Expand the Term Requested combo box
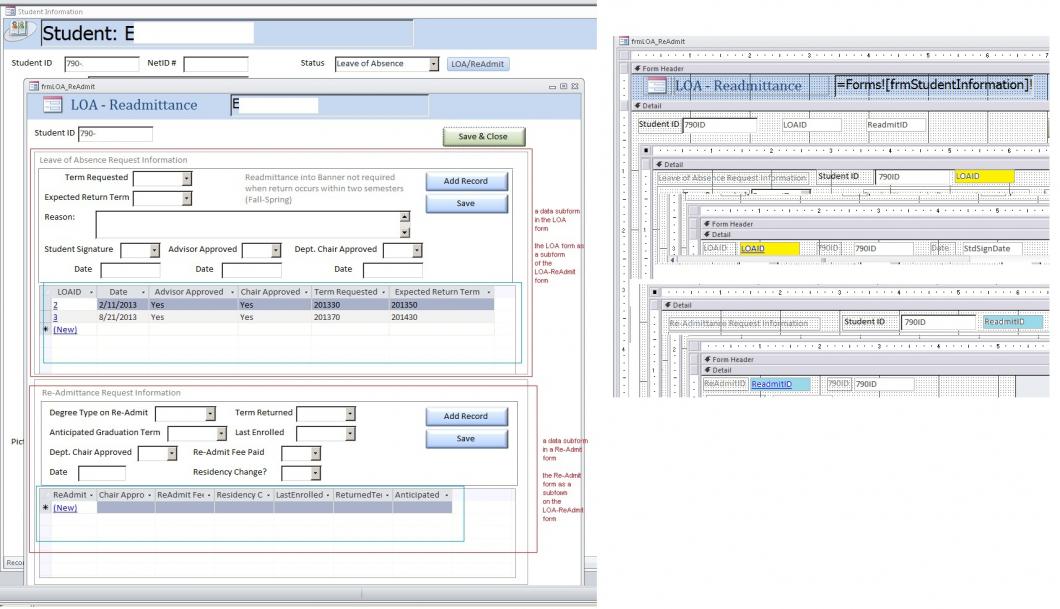This screenshot has width=1060, height=609. 187,178
